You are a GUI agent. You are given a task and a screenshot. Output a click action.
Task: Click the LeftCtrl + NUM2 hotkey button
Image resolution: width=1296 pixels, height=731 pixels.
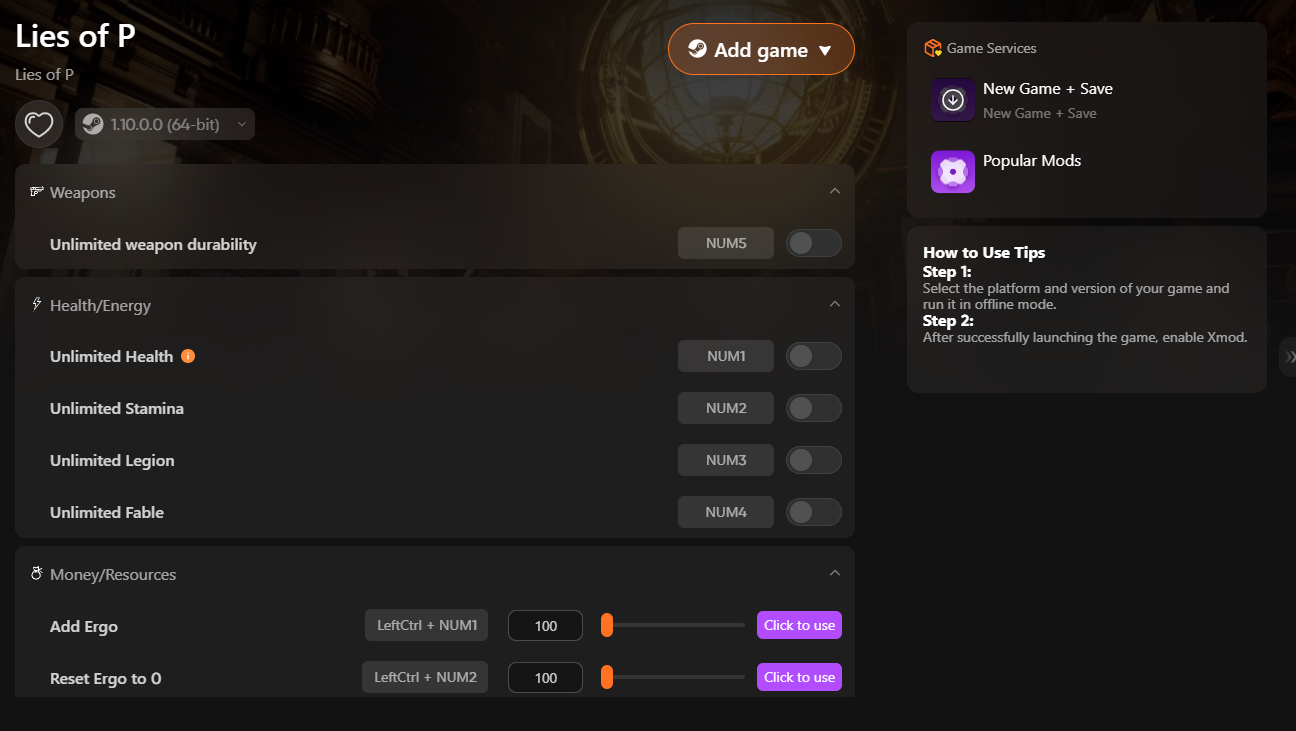point(425,677)
